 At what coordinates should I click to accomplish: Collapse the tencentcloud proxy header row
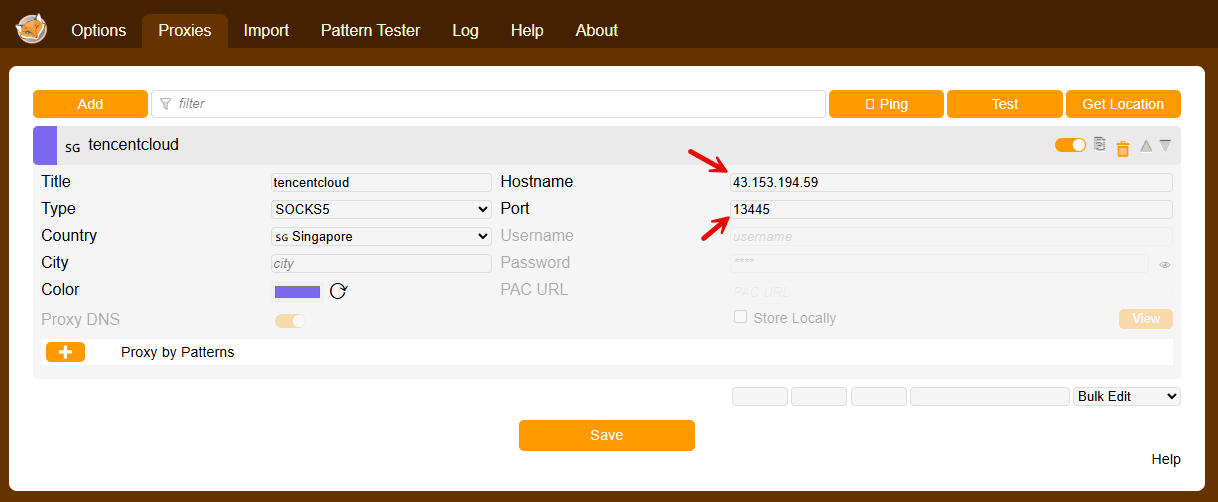pos(607,145)
